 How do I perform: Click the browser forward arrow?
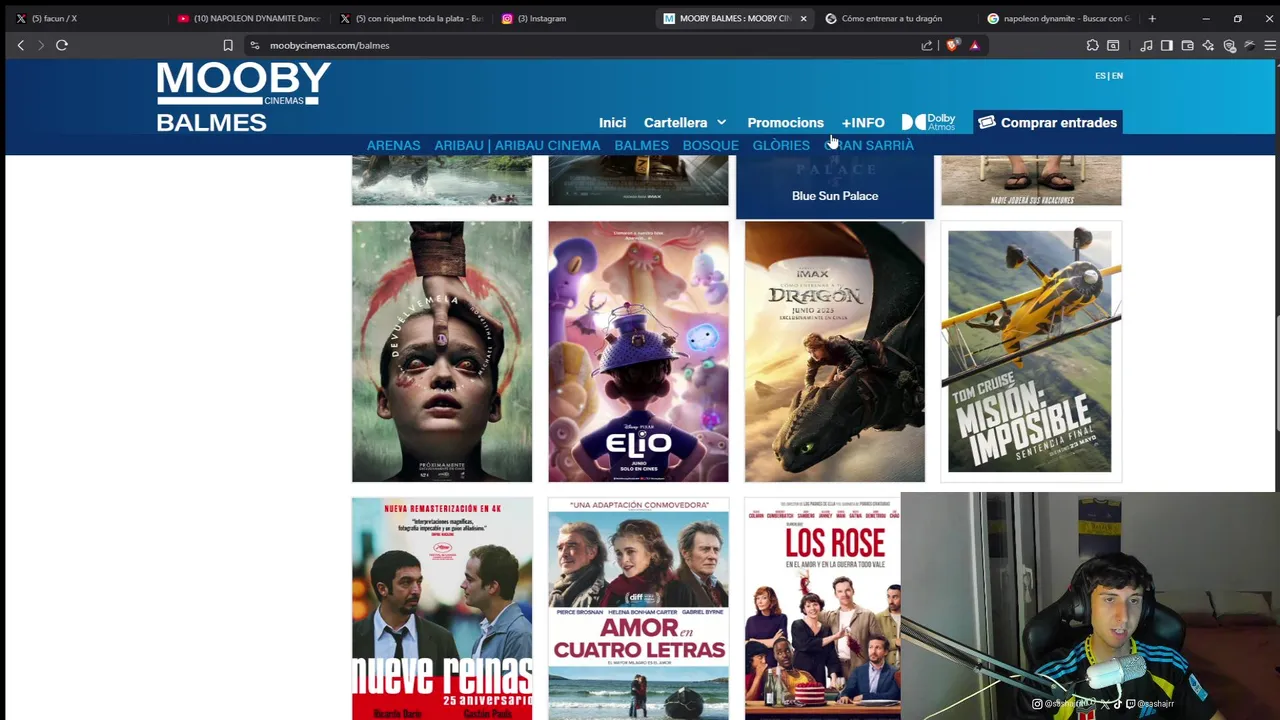tap(41, 45)
